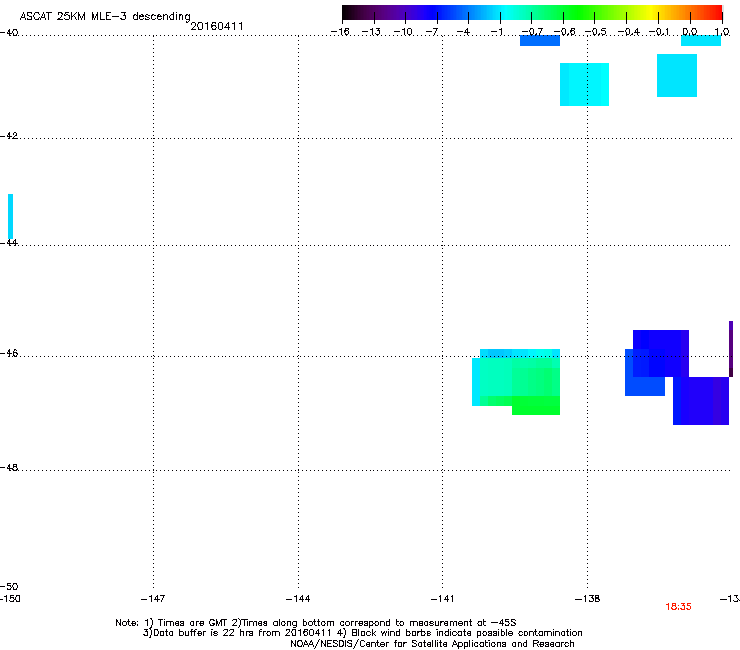Click the 'Data buffer is 22 hrs' note line
The image size is (740, 650).
click(x=362, y=633)
